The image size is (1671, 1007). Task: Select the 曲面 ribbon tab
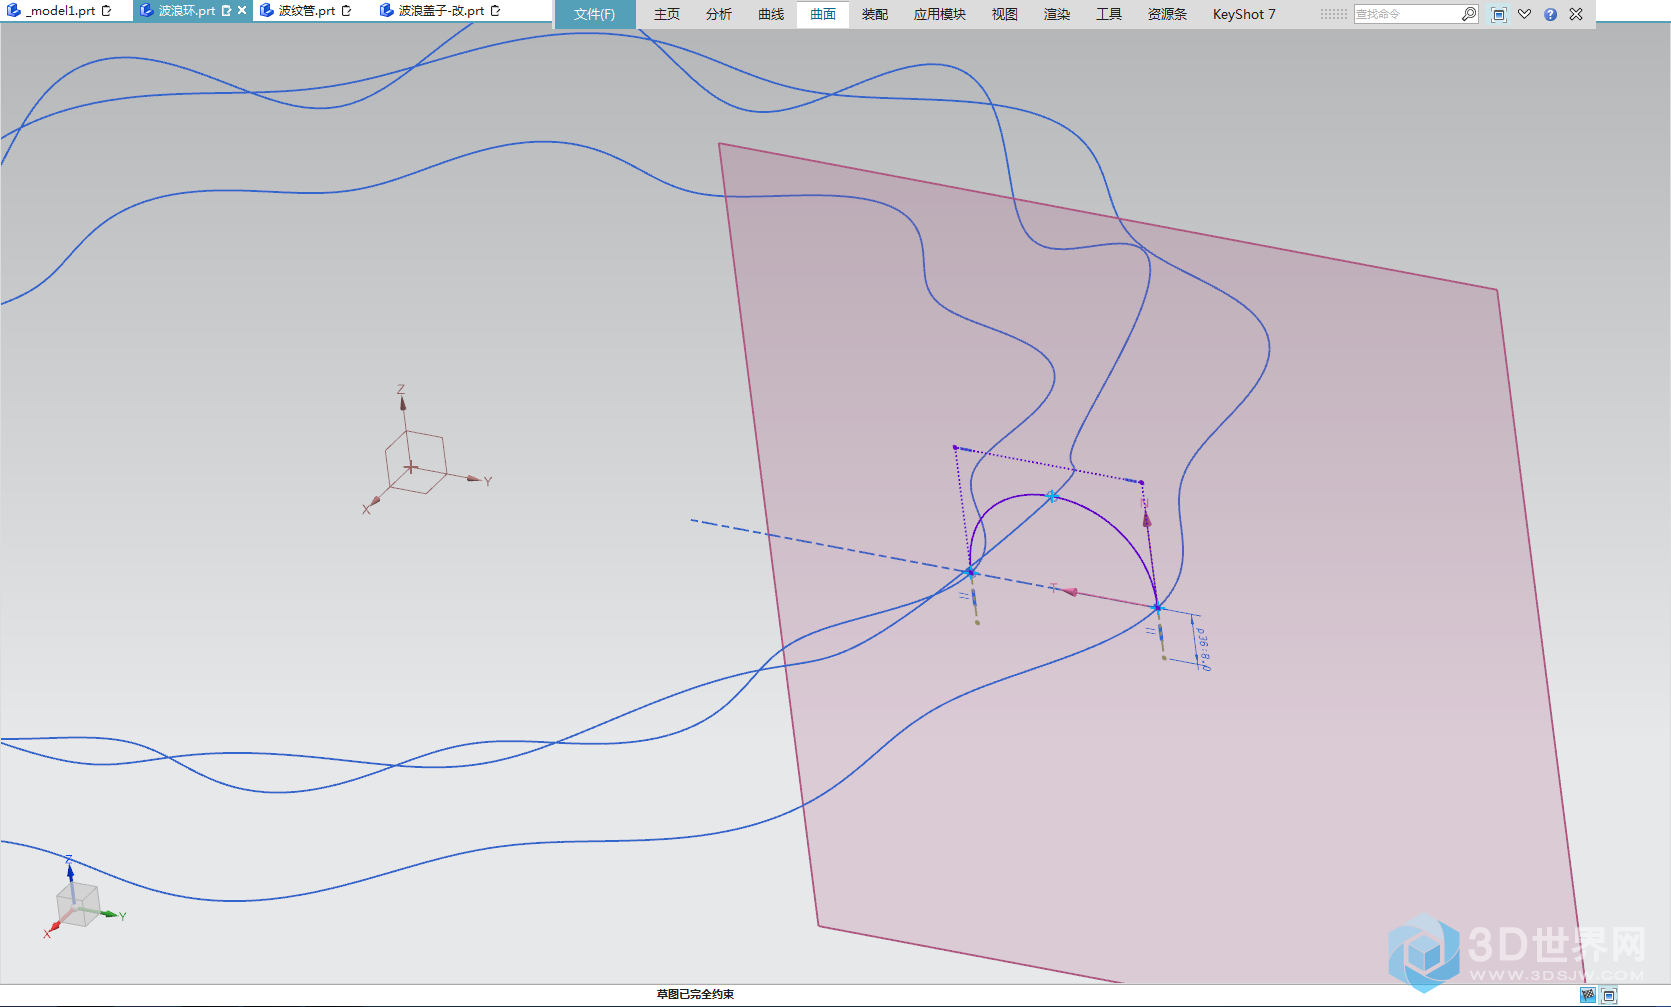pyautogui.click(x=823, y=14)
